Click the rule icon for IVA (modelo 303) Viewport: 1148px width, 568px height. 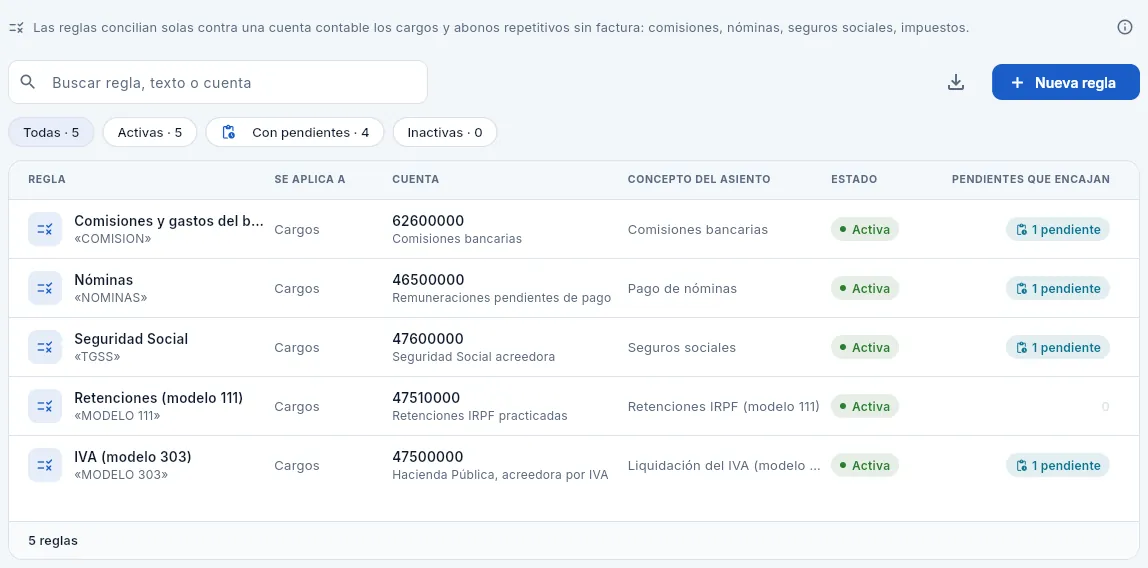point(45,466)
